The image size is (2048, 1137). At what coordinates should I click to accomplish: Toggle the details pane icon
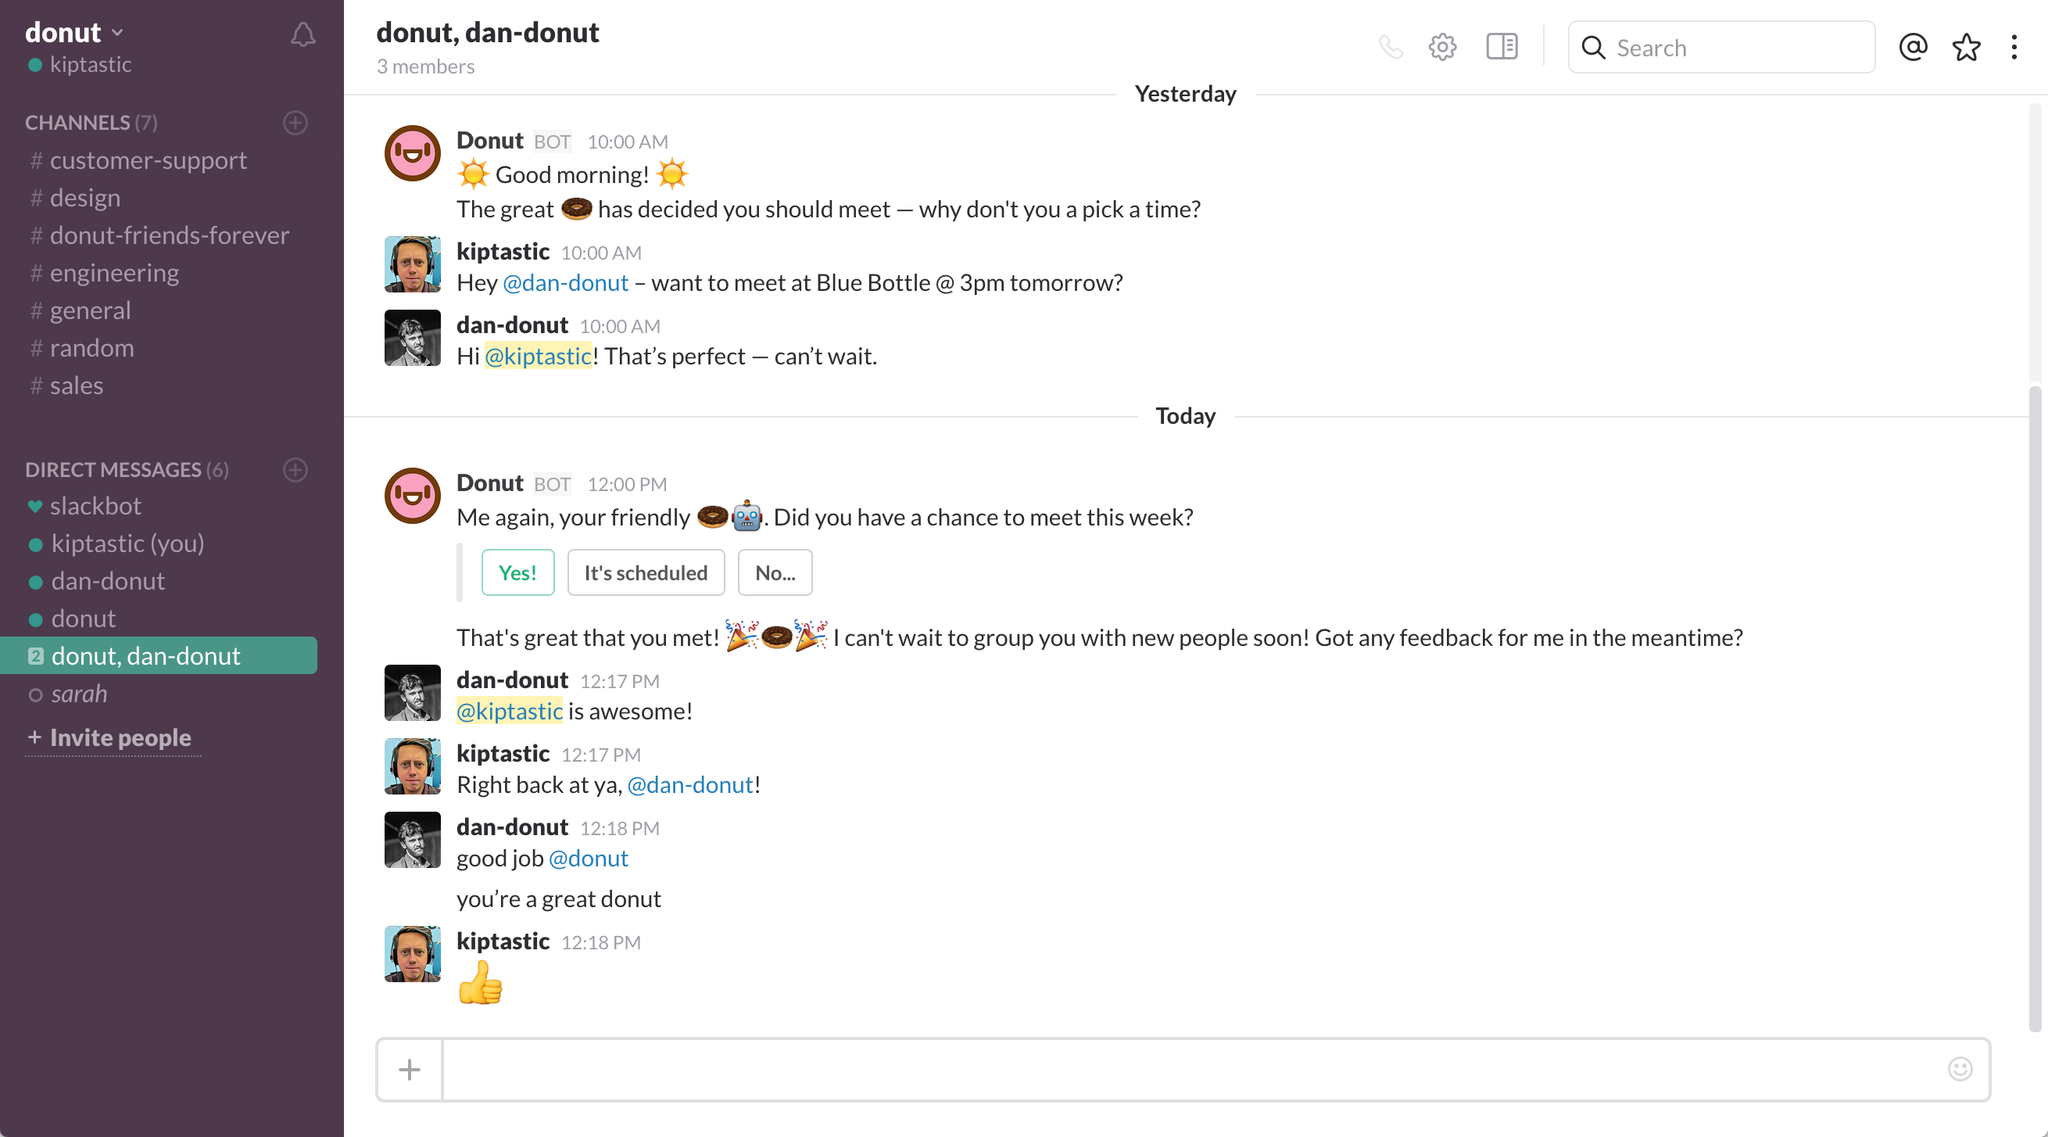coord(1502,47)
